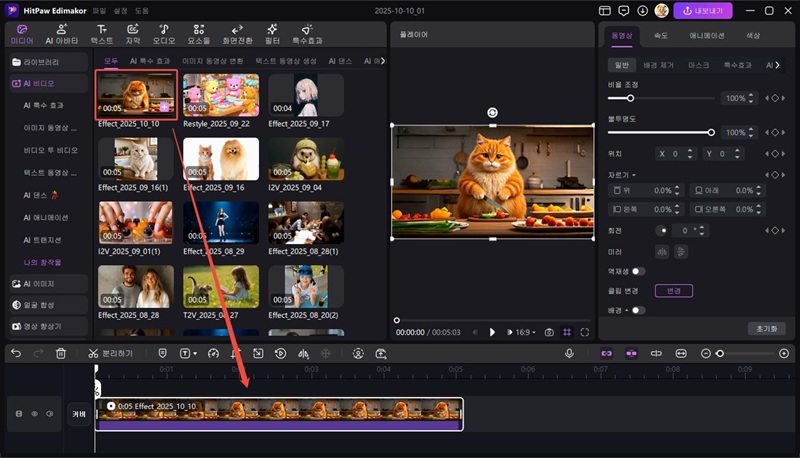Viewport: 800px width, 458px height.
Task: Toggle the 역재생 (reverse playback) switch
Action: click(637, 271)
